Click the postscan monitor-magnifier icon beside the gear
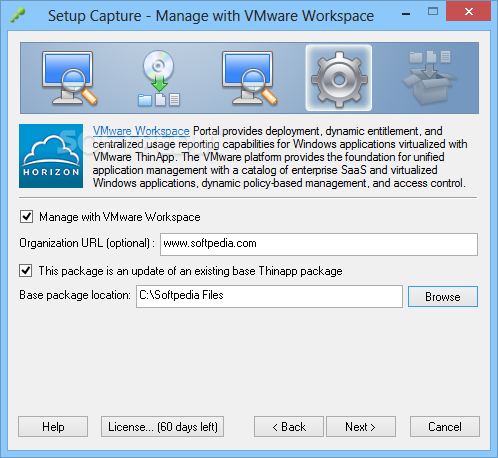498x458 pixels. 249,79
